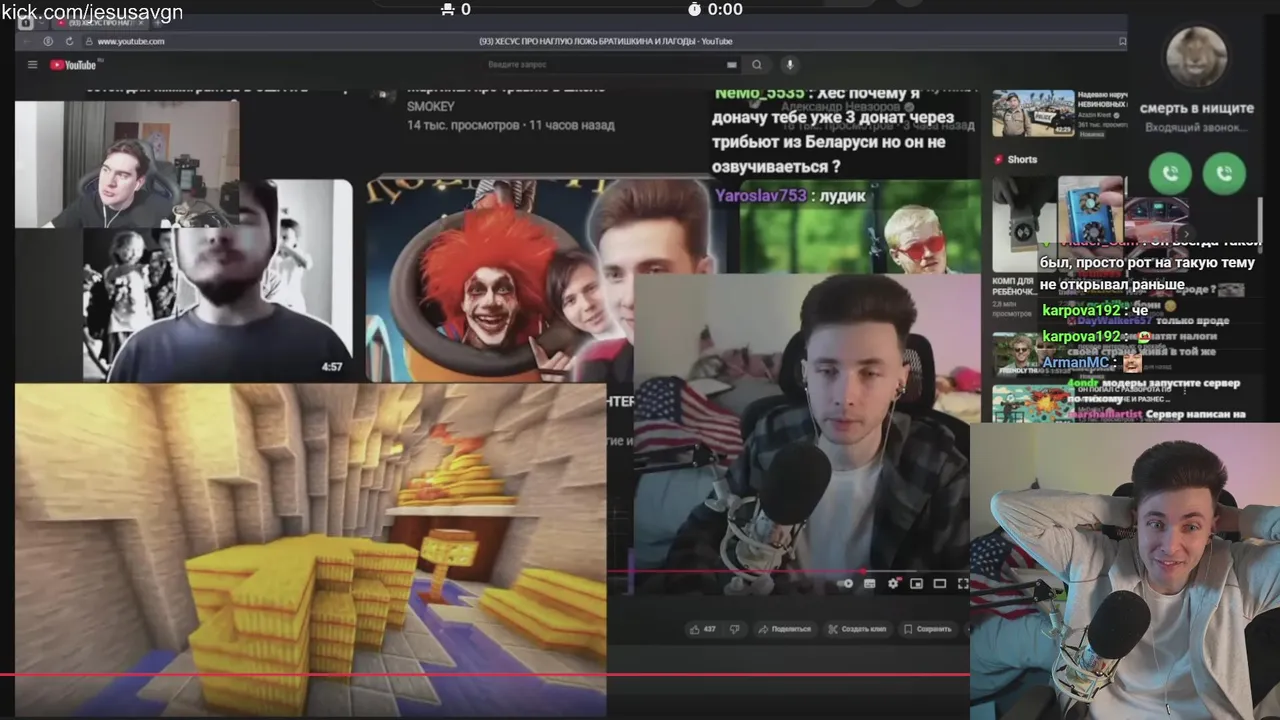
Task: Go to the YouTube home logo
Action: (x=74, y=65)
